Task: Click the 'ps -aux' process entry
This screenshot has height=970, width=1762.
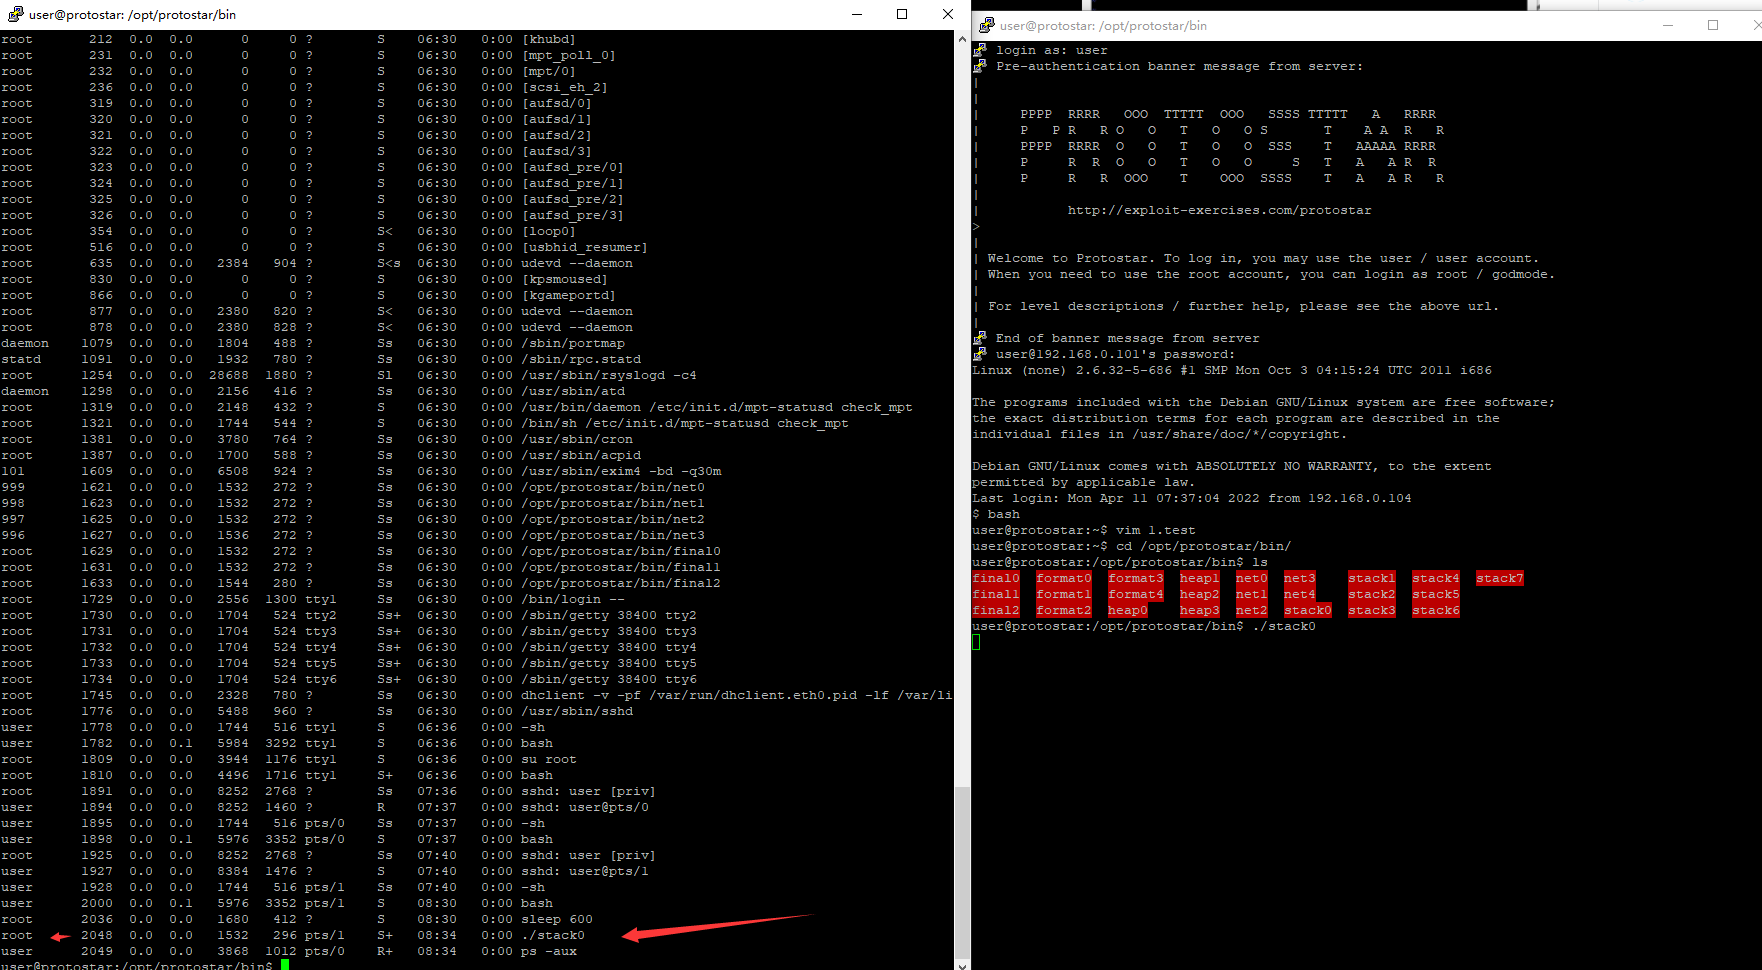Action: click(x=549, y=951)
